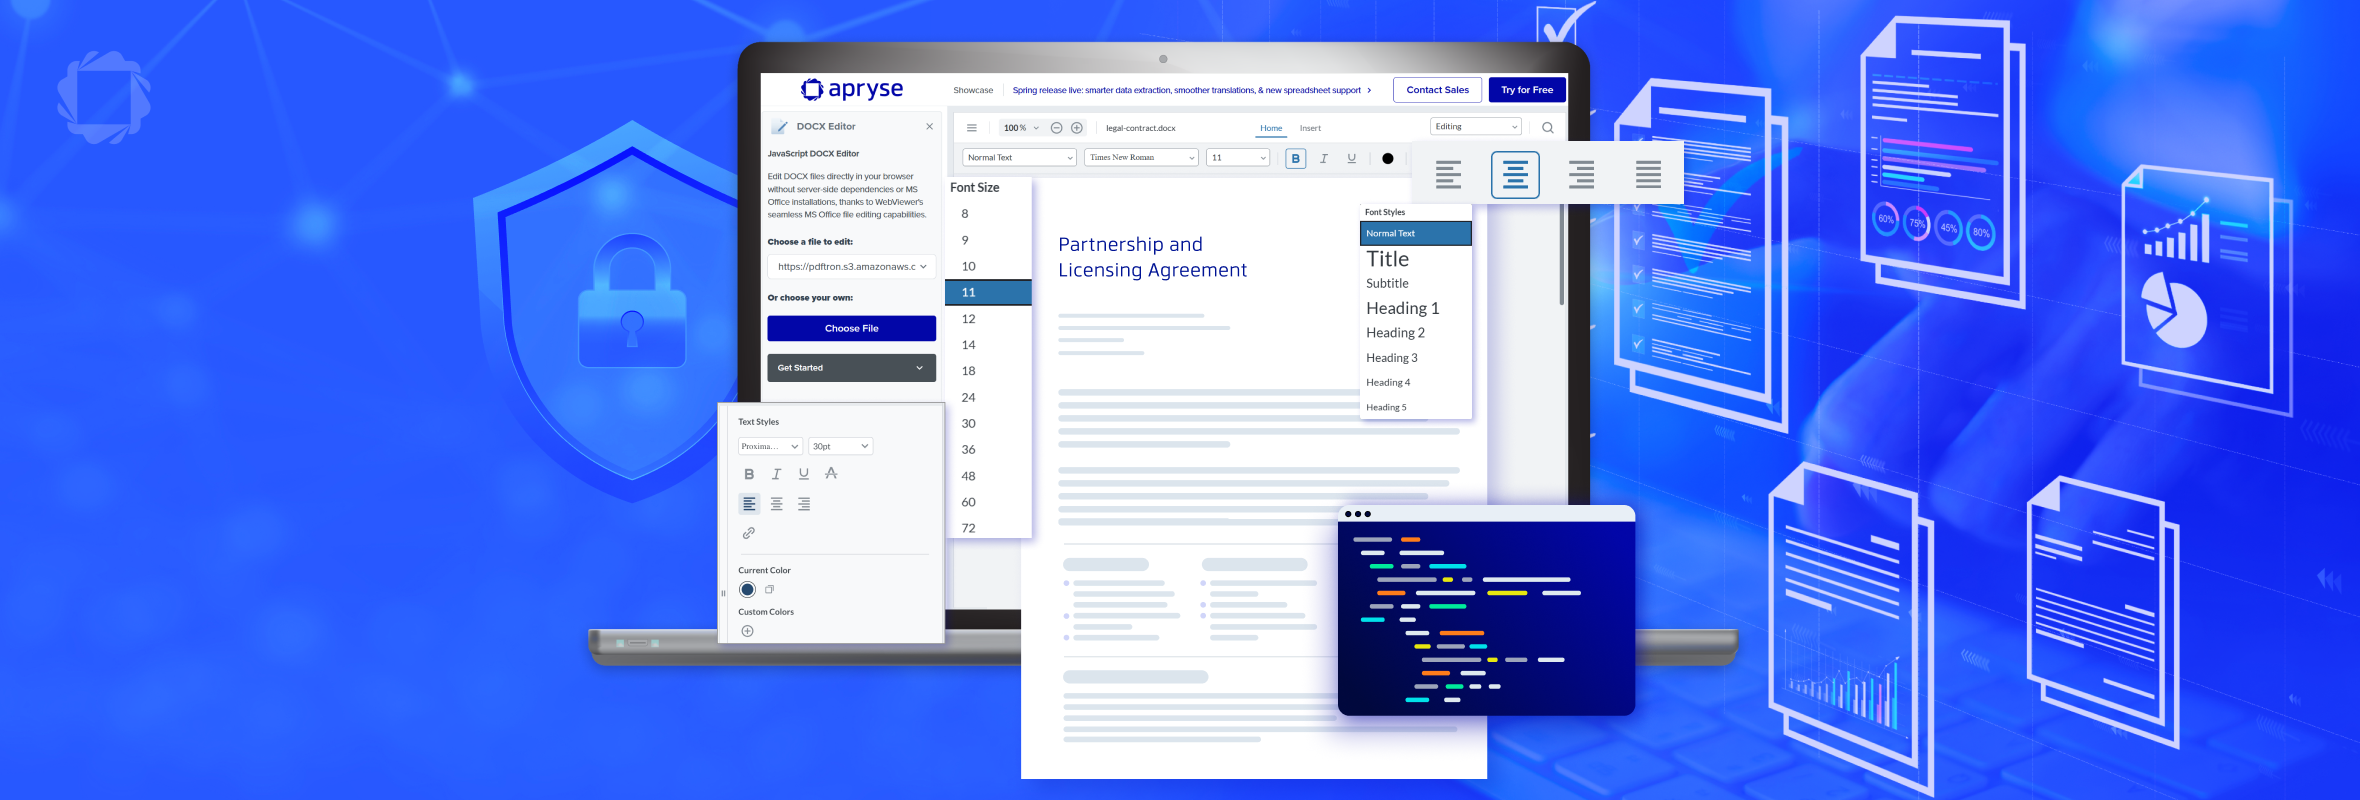Screen dimensions: 2360x800
Task: Choose font size 48 in Font Size list
Action: click(x=968, y=476)
